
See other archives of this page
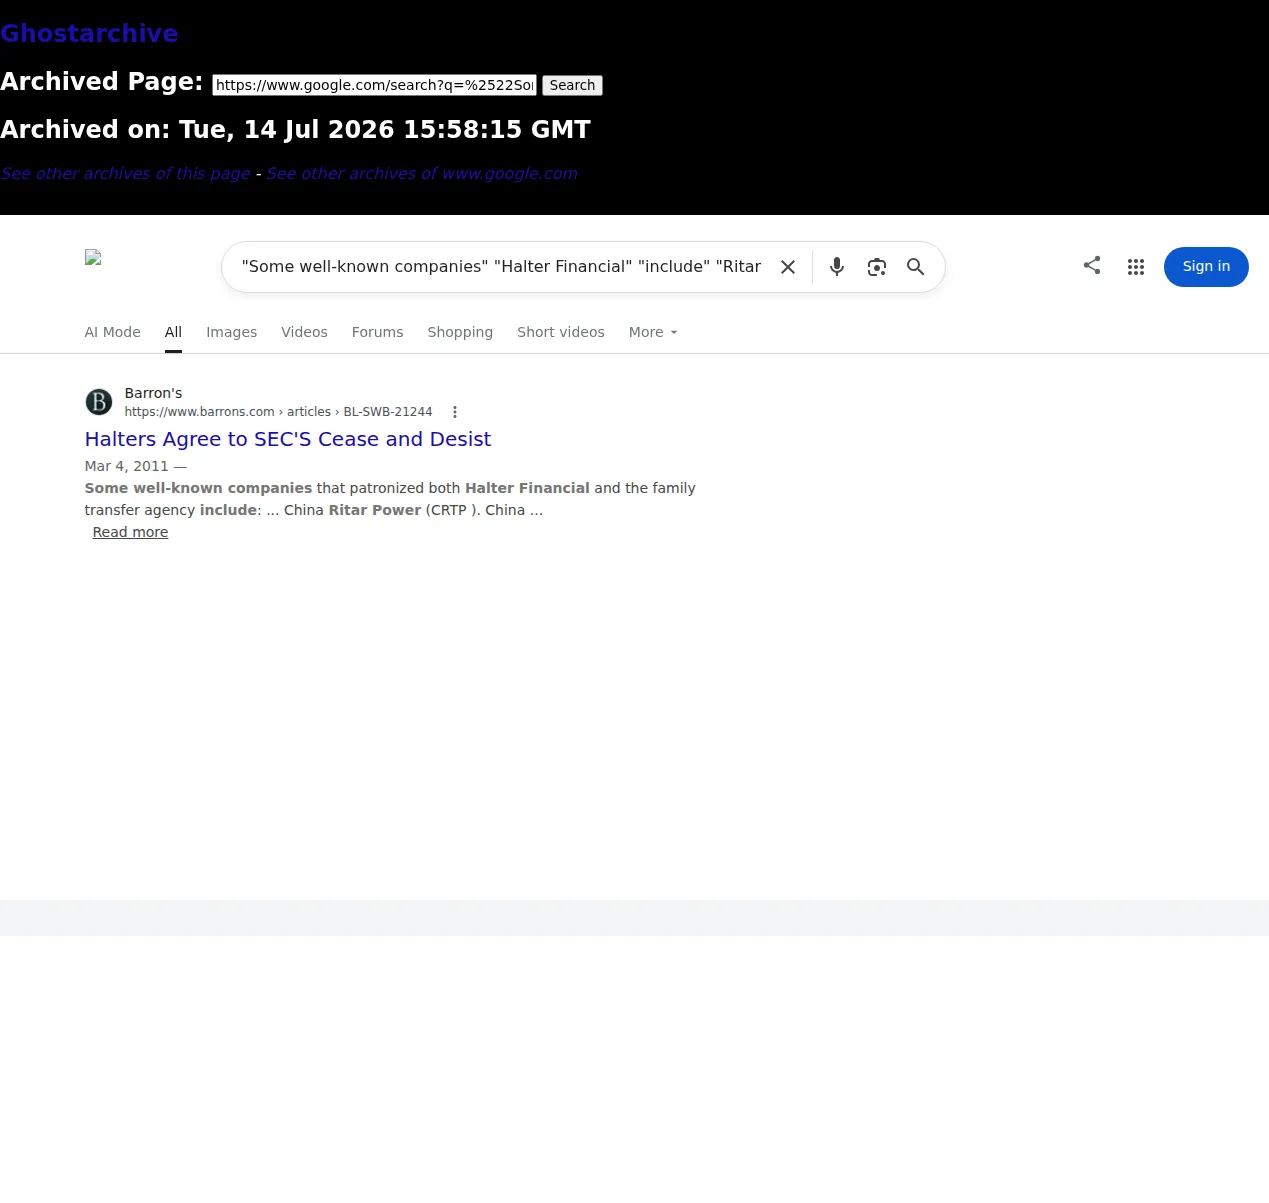tap(125, 173)
